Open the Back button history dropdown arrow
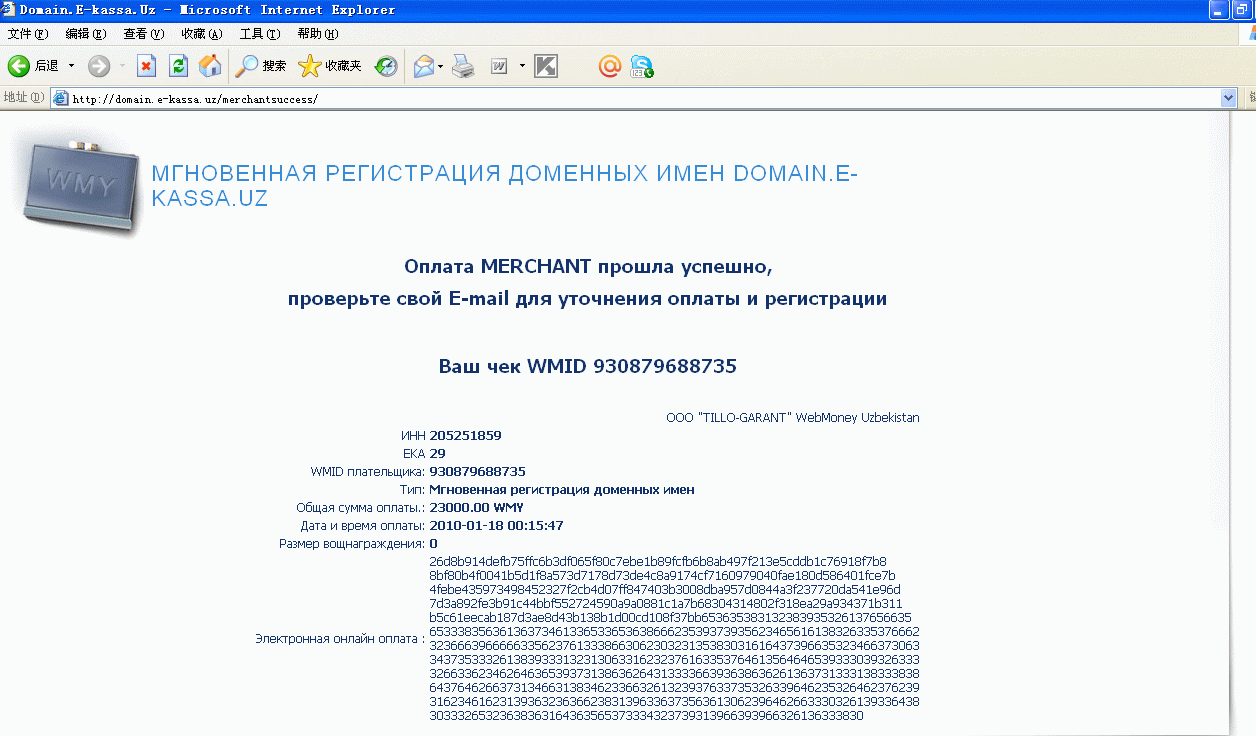 [x=71, y=66]
